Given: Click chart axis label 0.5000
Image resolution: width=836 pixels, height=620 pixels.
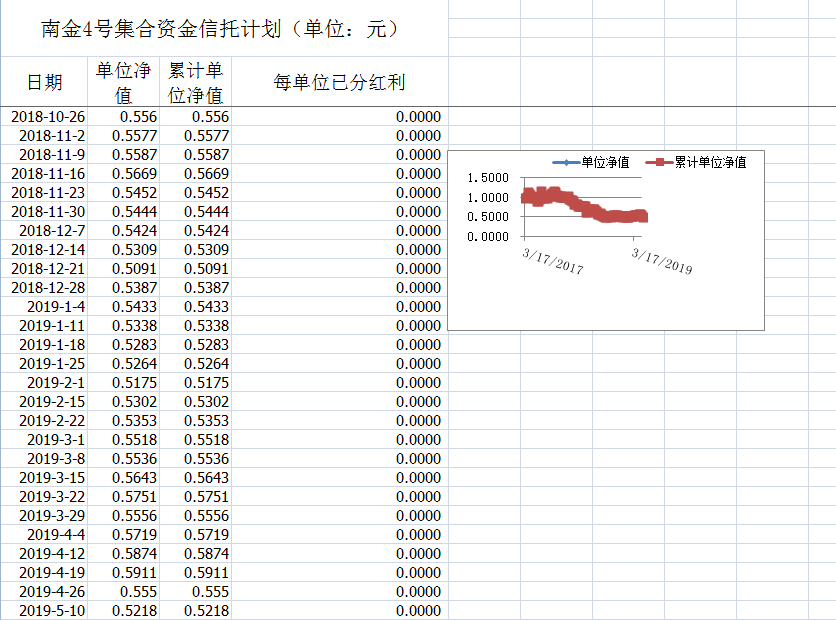Looking at the screenshot, I should click(x=488, y=217).
